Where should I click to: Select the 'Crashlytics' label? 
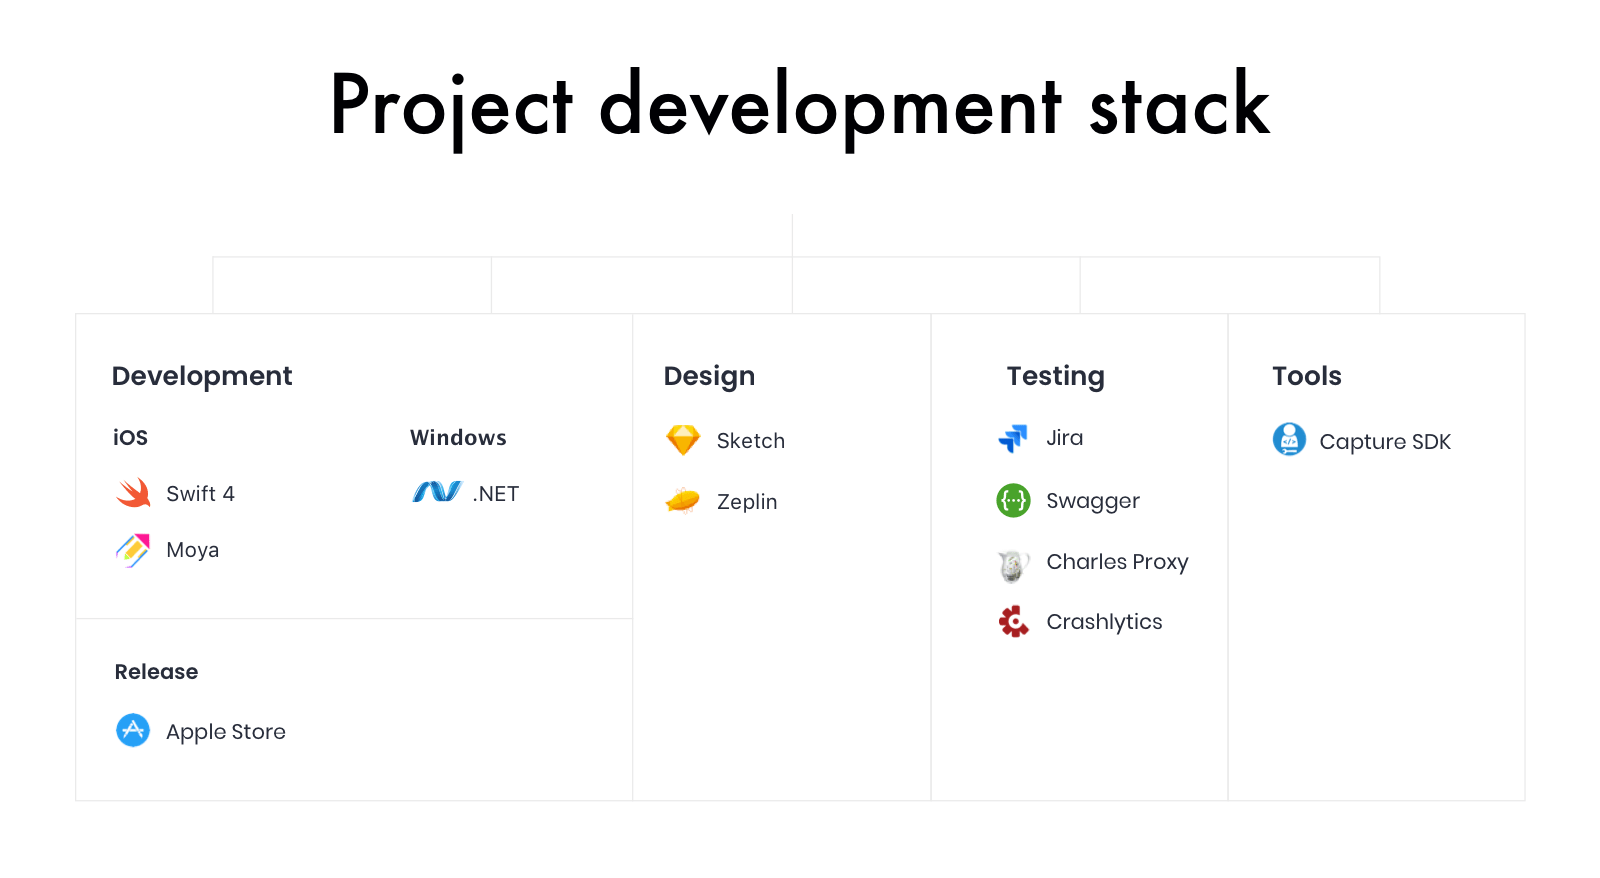coord(1104,622)
